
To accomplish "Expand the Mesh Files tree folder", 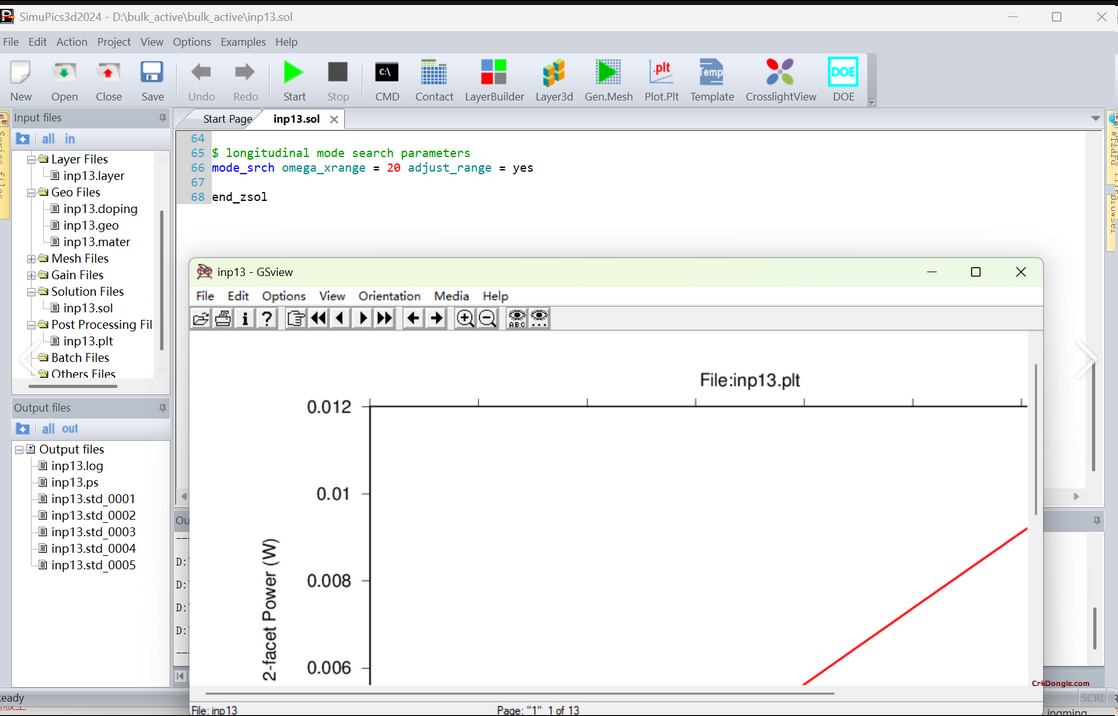I will point(31,259).
